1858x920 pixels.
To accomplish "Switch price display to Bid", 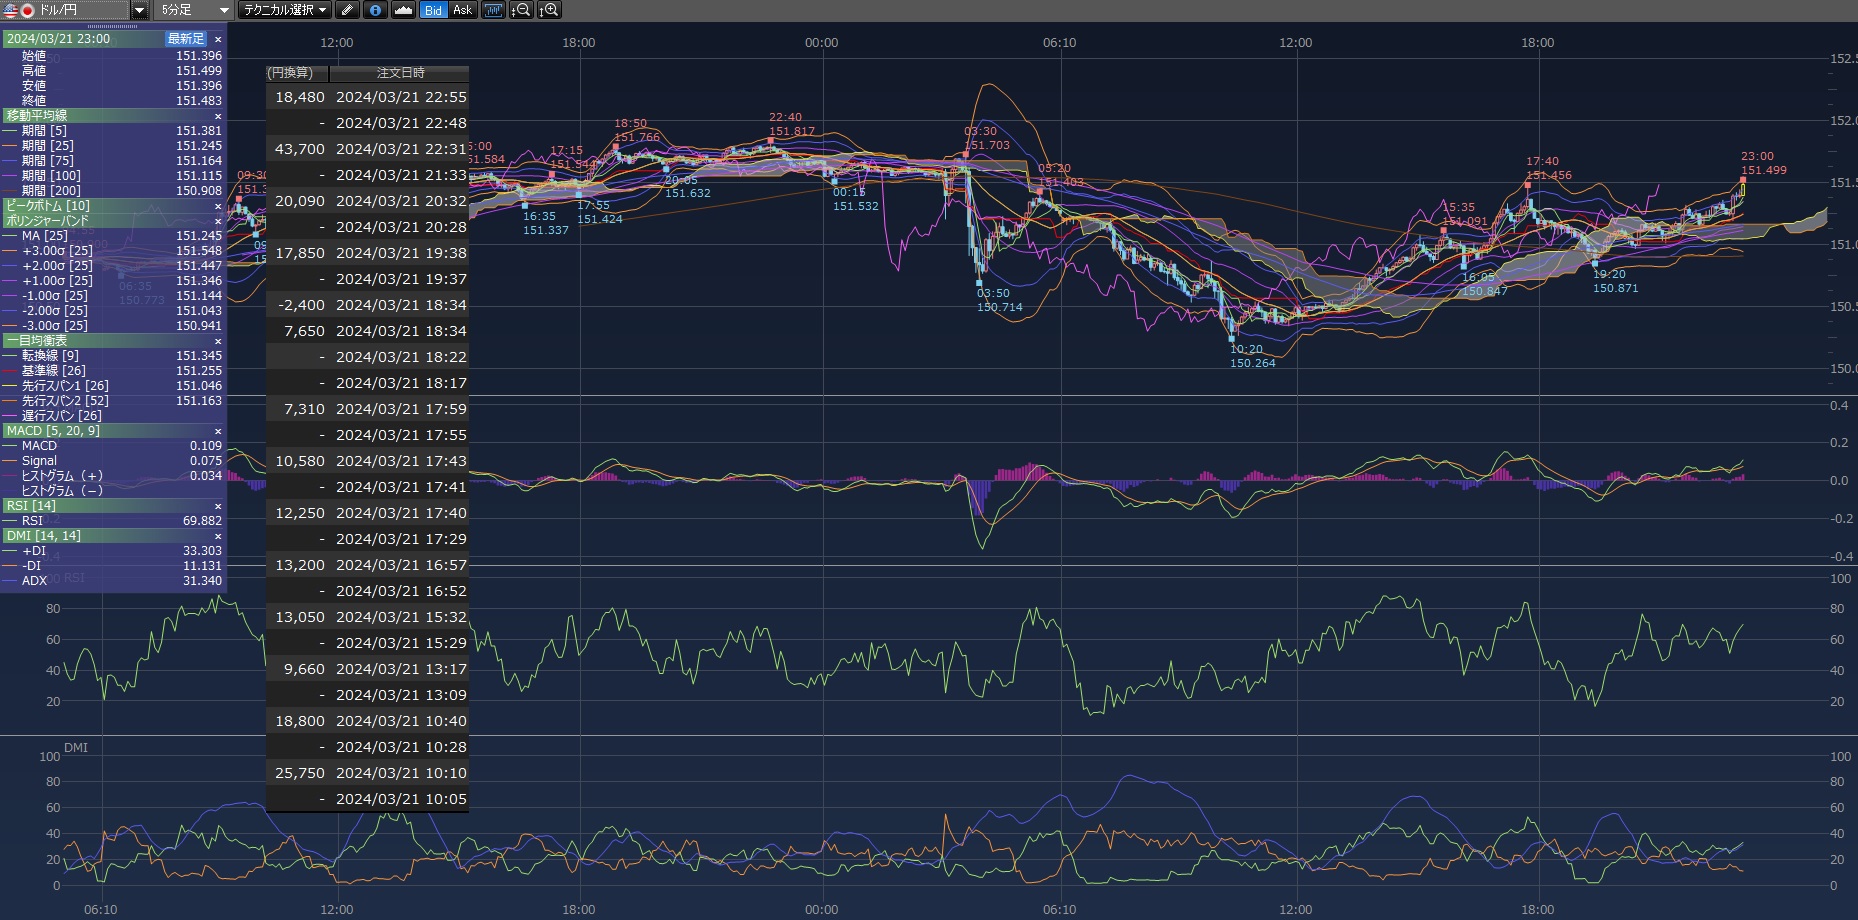I will click(433, 10).
